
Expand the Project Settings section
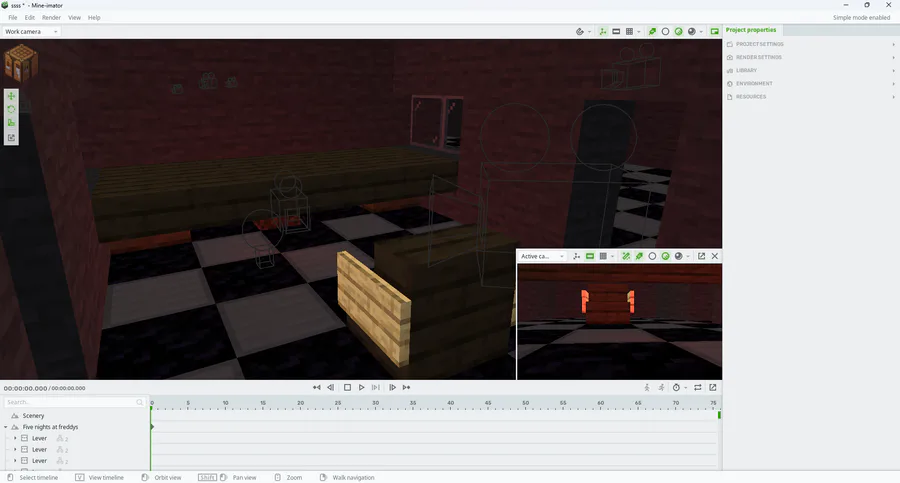pyautogui.click(x=810, y=44)
